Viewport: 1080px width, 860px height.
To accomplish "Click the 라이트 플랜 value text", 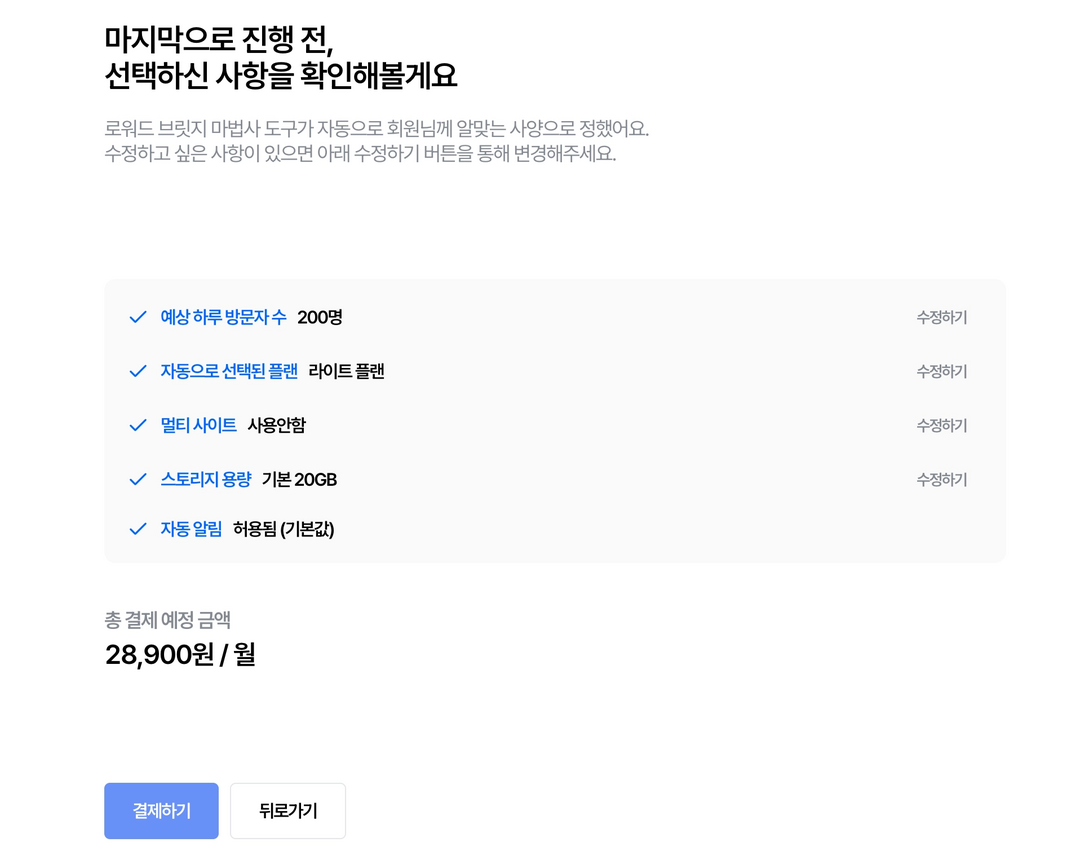I will (x=346, y=371).
